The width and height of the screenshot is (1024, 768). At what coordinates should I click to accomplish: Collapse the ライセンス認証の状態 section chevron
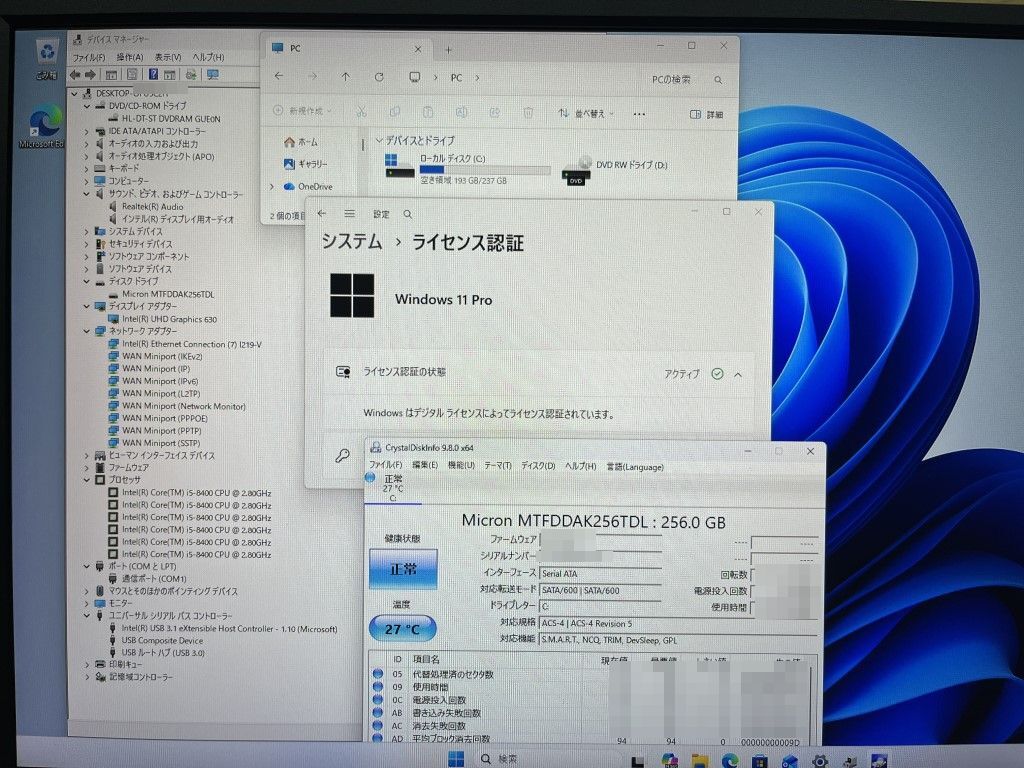click(x=738, y=375)
